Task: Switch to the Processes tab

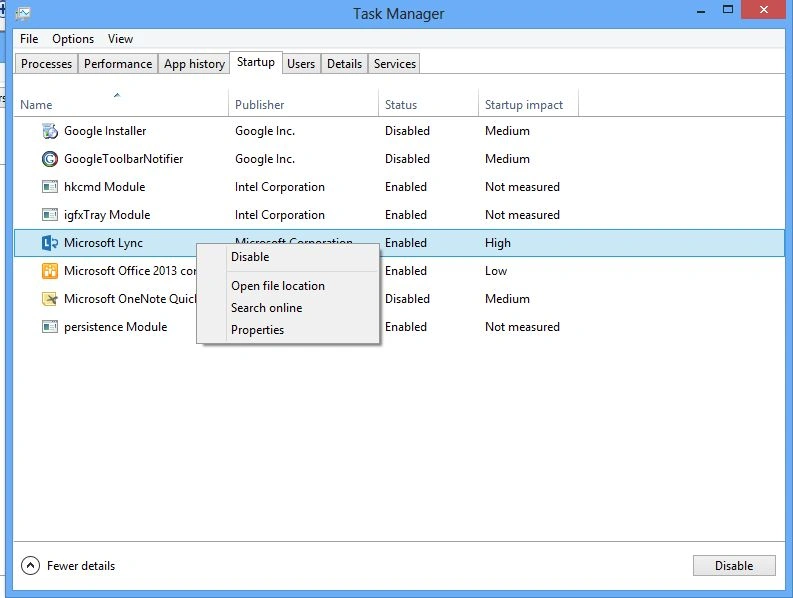Action: [x=47, y=64]
